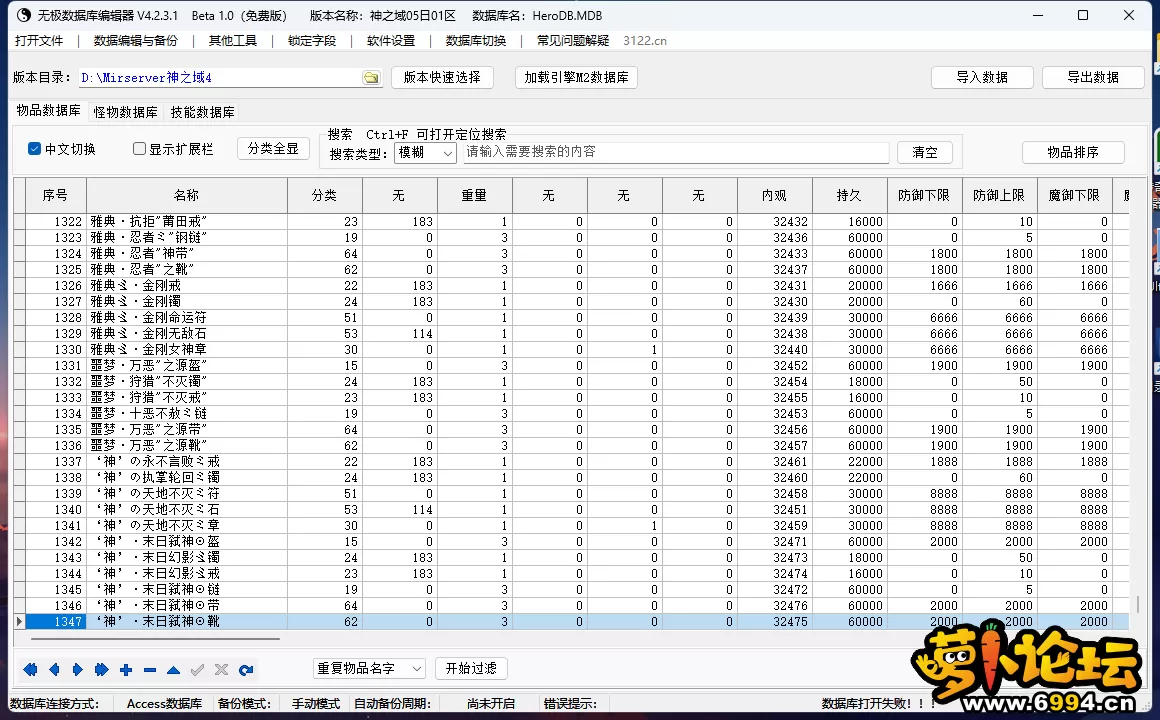Click 名称 column header
Screen dimensions: 1160x720
tap(186, 195)
